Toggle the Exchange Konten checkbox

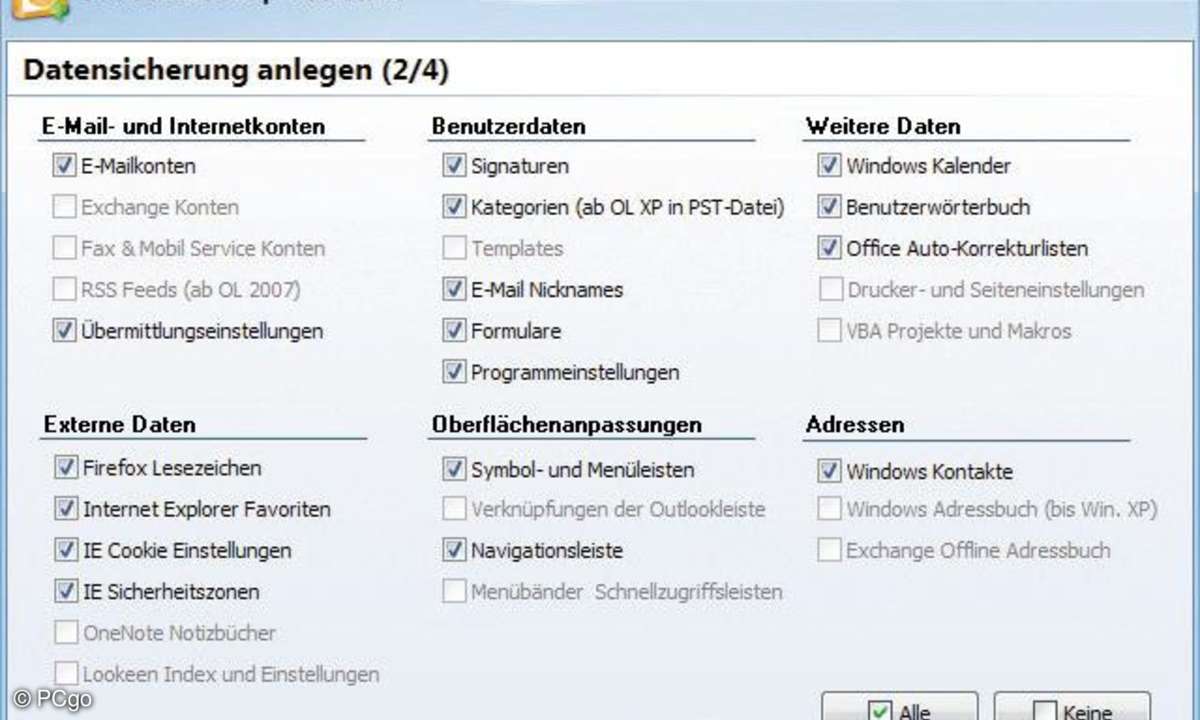point(65,207)
